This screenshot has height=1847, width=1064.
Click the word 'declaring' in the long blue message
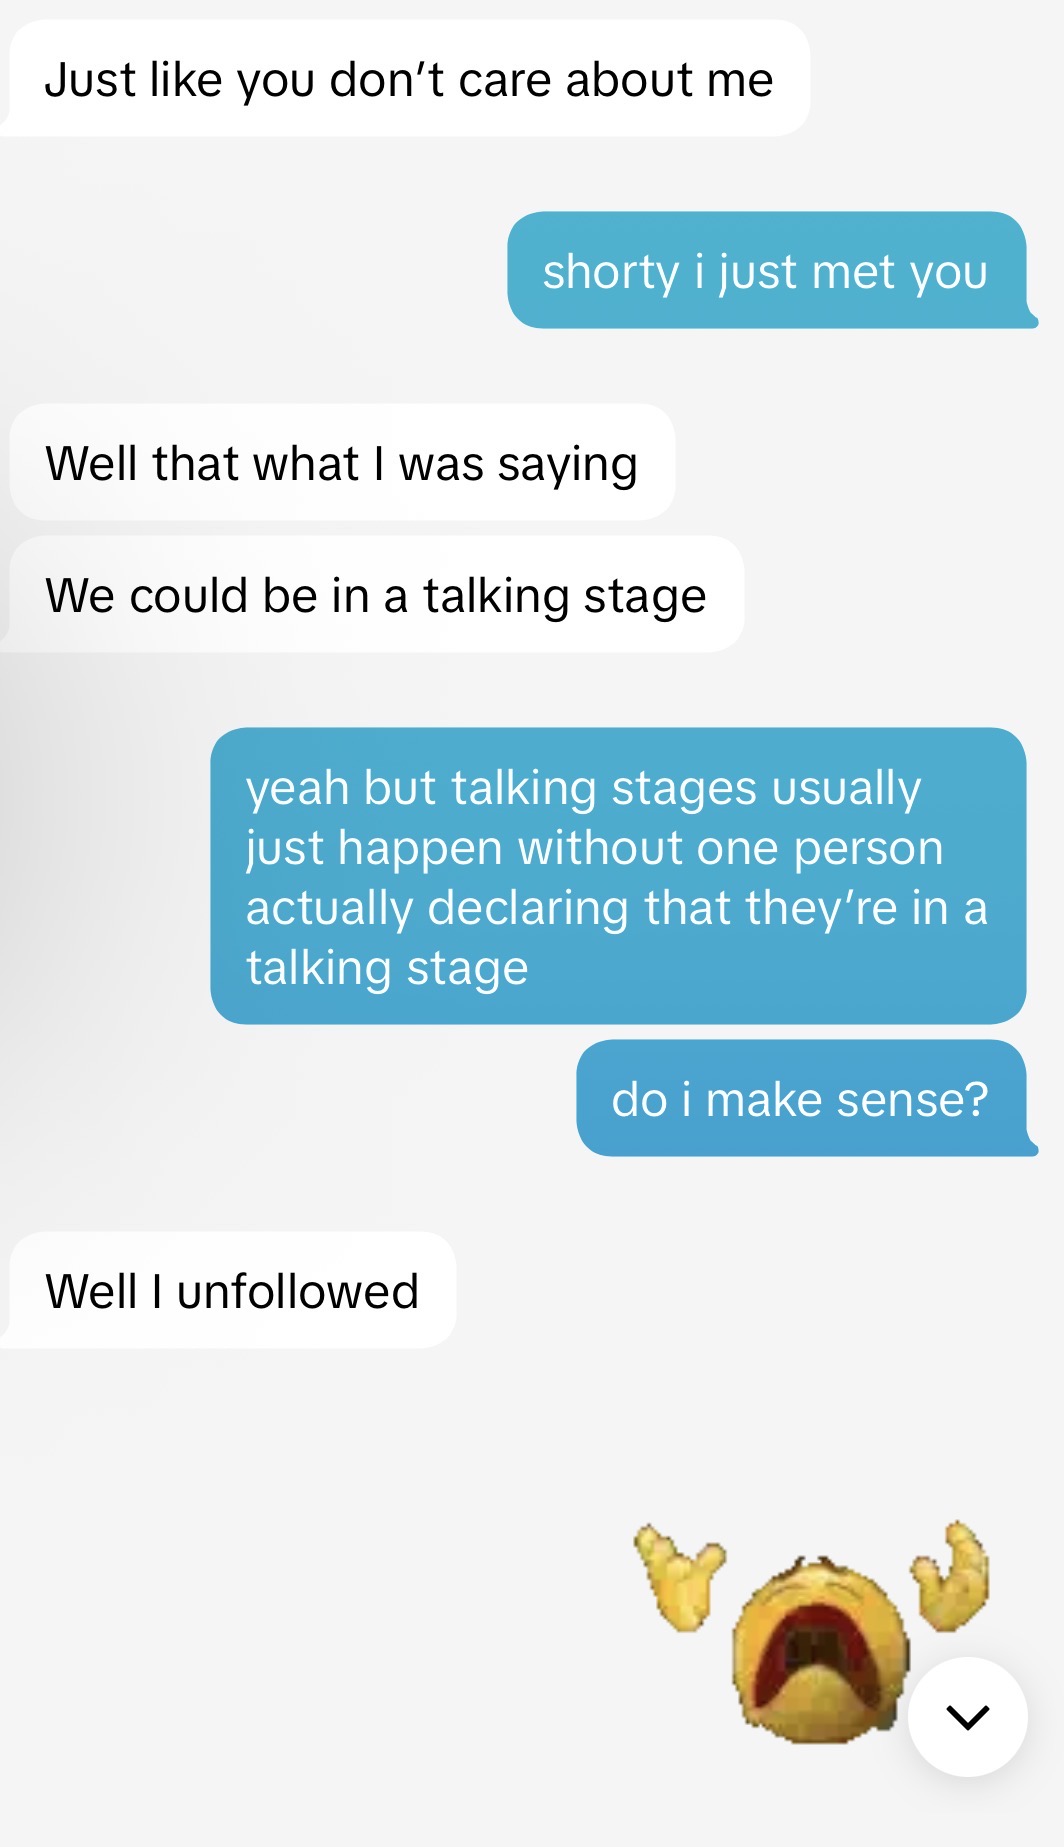(x=529, y=909)
